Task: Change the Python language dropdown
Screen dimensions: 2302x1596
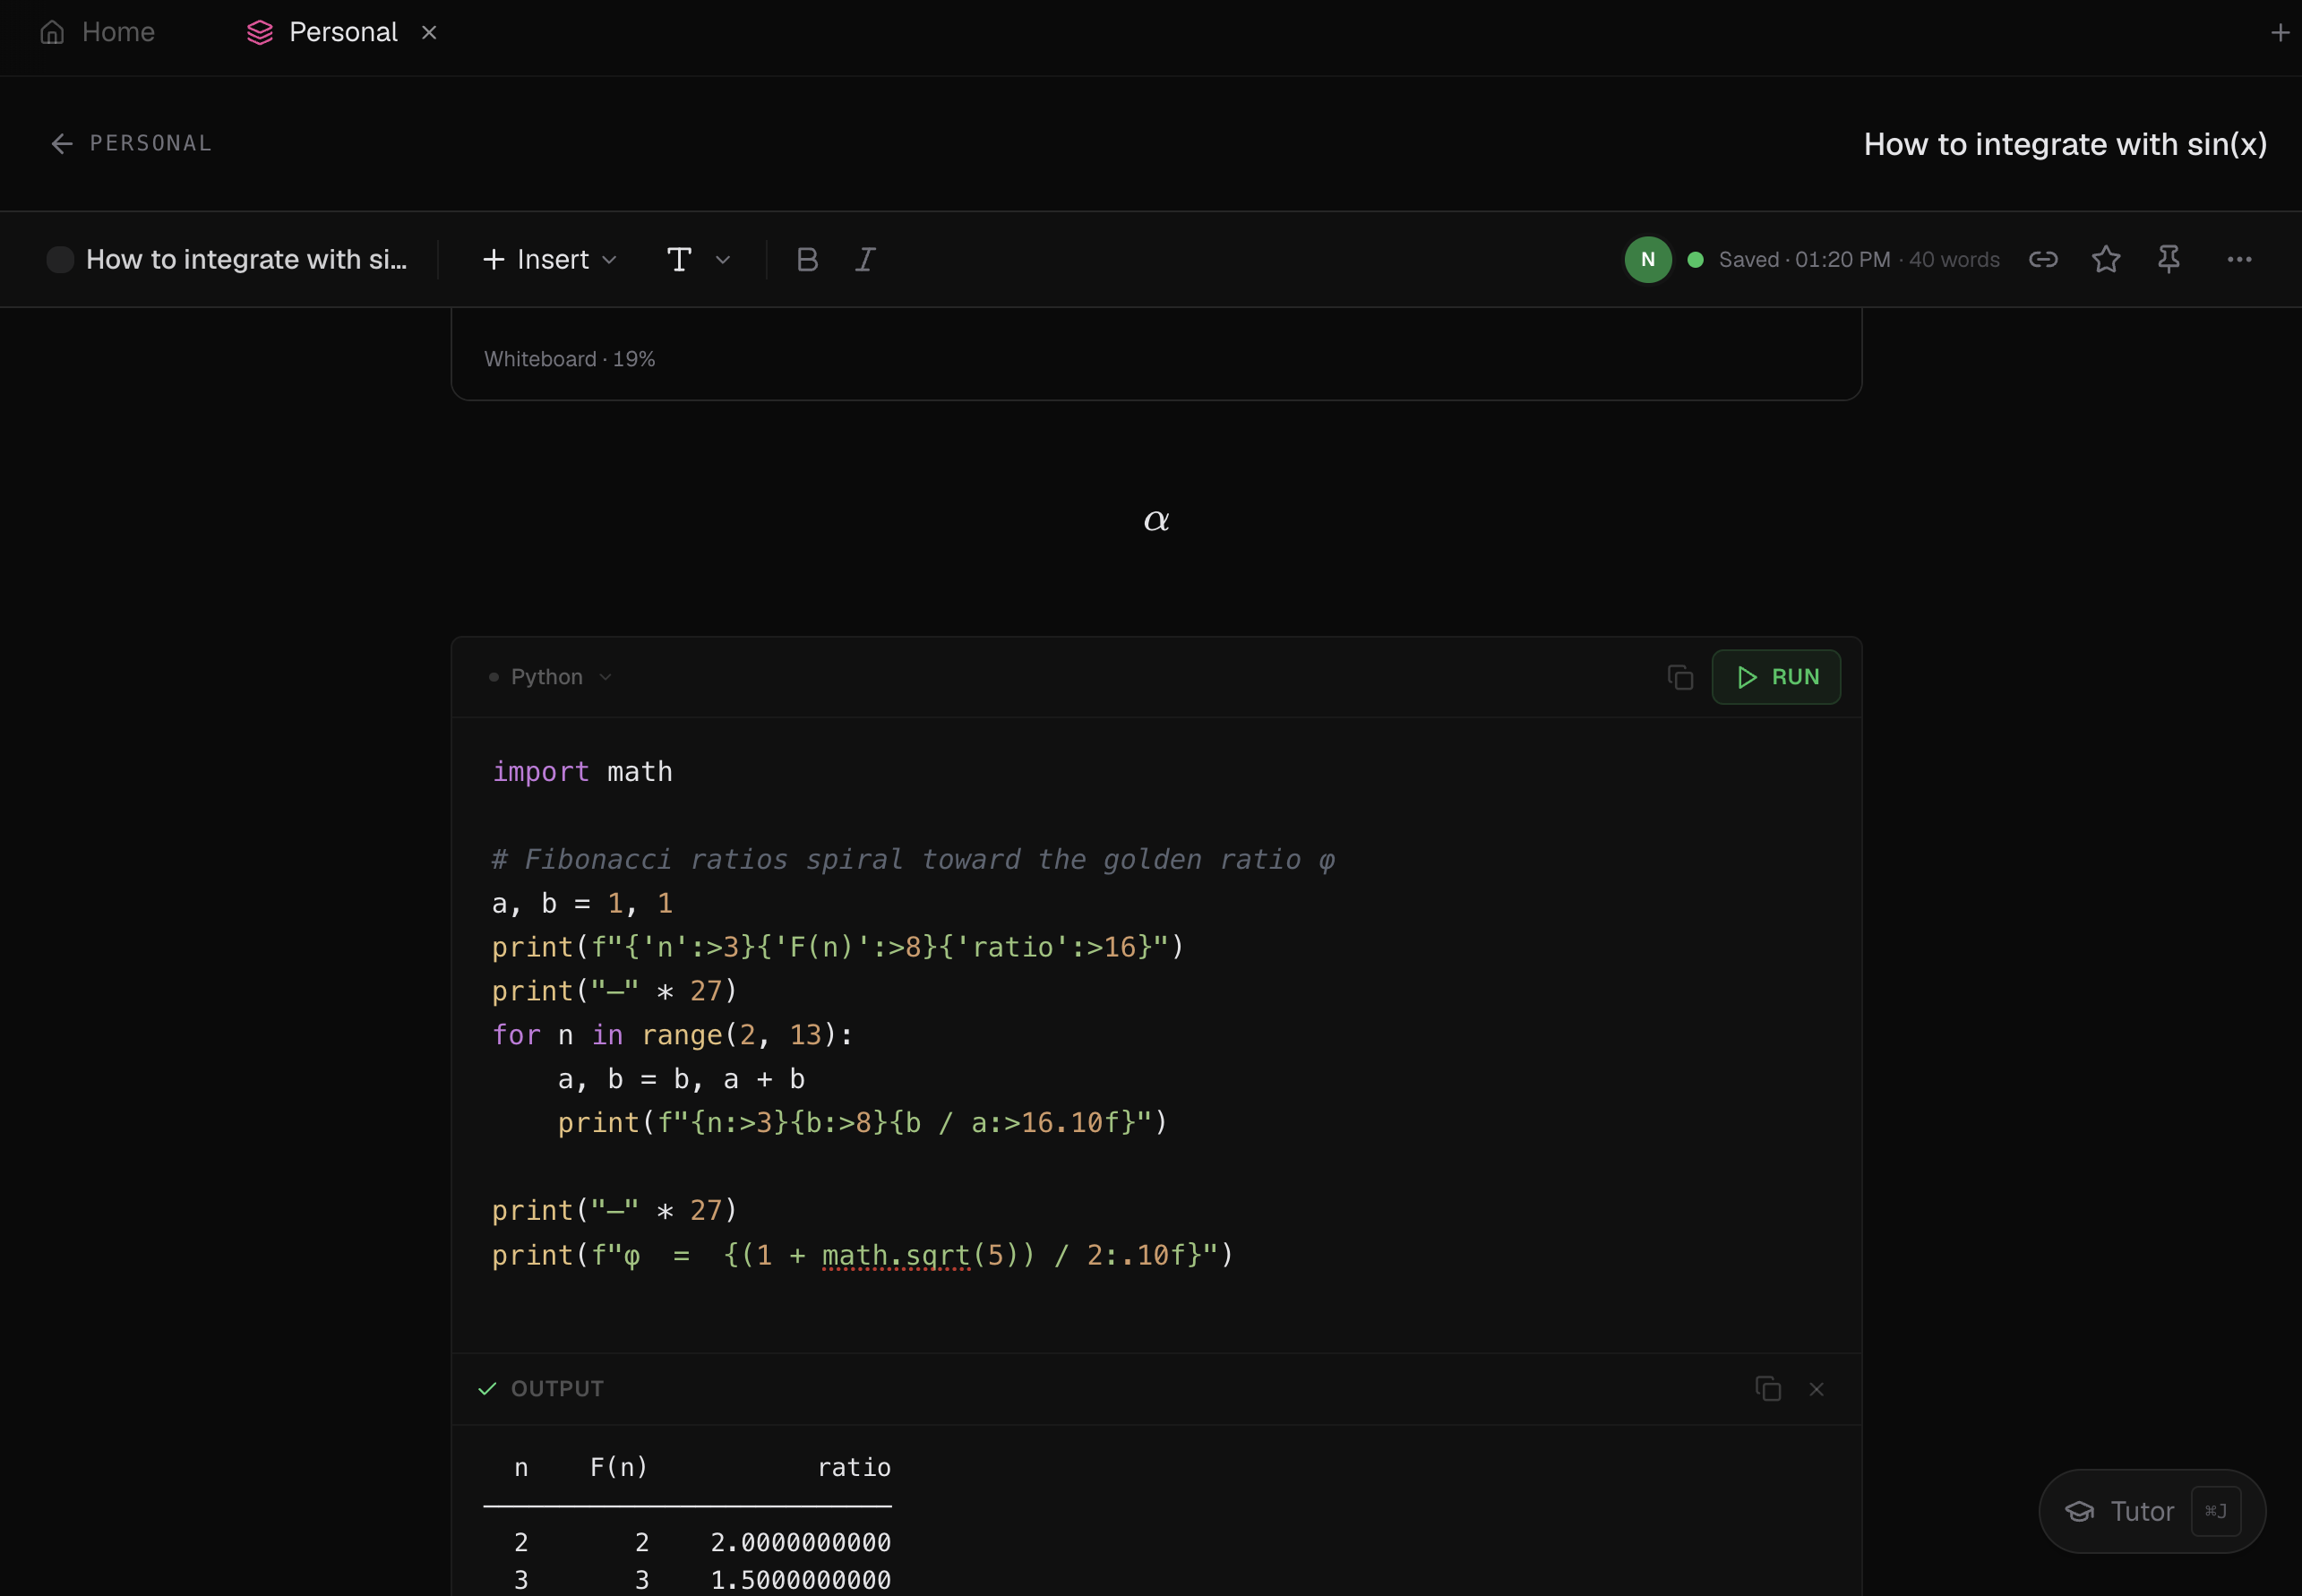Action: pos(549,677)
